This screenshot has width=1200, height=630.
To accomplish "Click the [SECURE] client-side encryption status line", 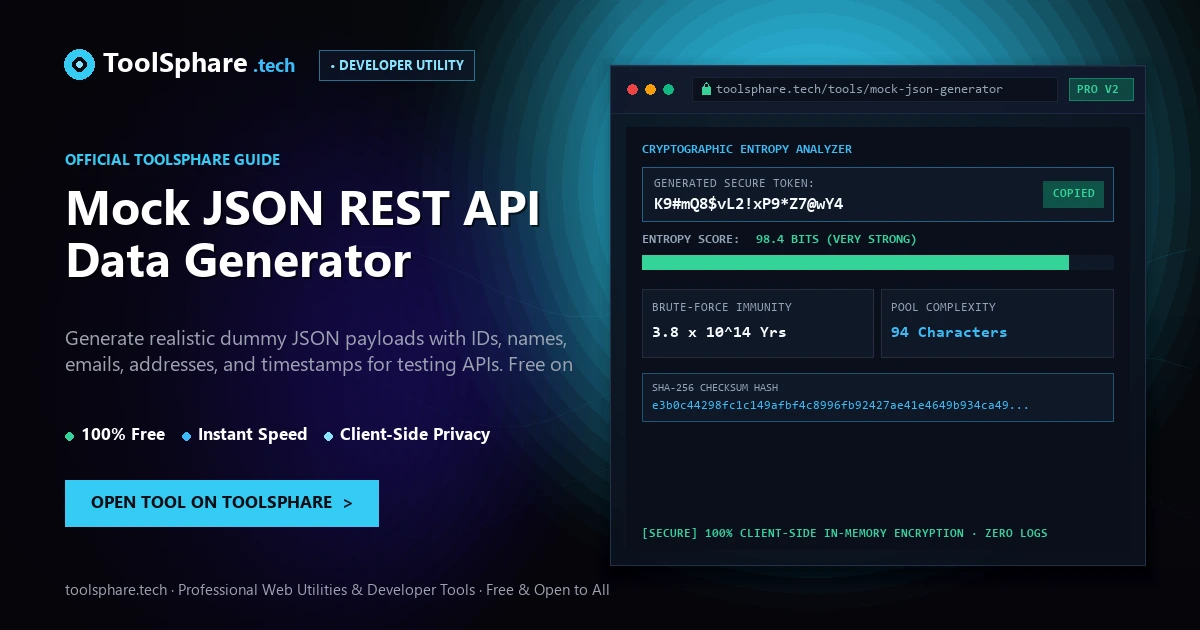I will coord(845,533).
